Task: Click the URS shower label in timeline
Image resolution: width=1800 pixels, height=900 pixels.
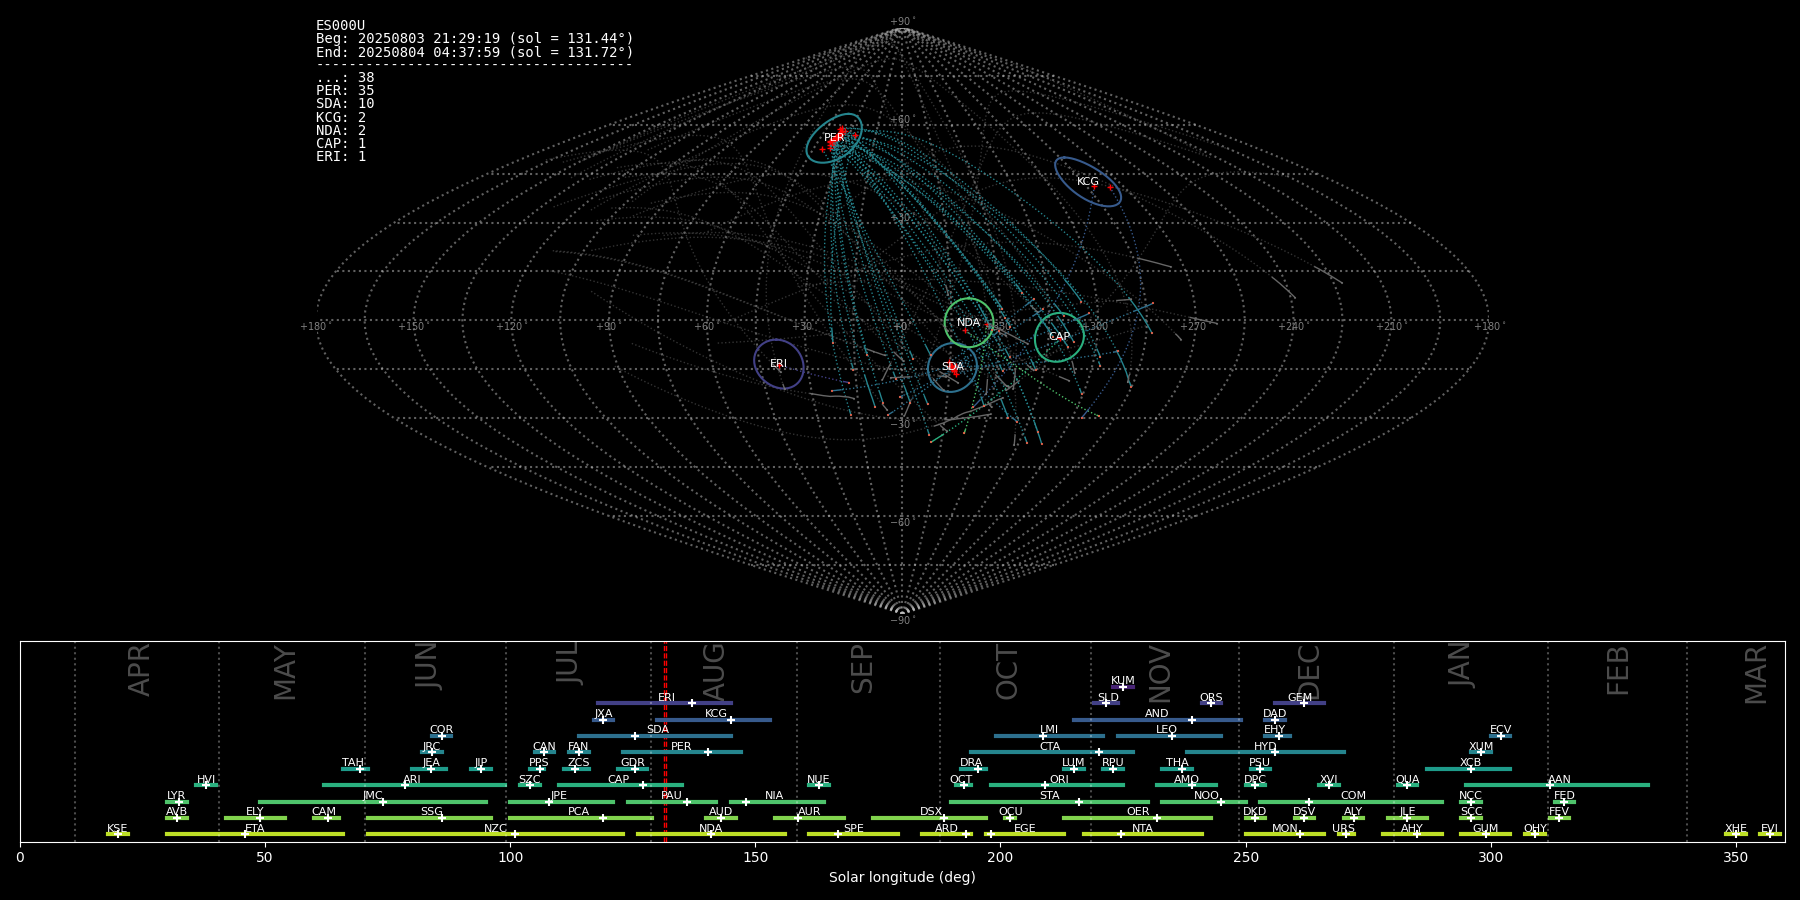Action: click(1343, 829)
